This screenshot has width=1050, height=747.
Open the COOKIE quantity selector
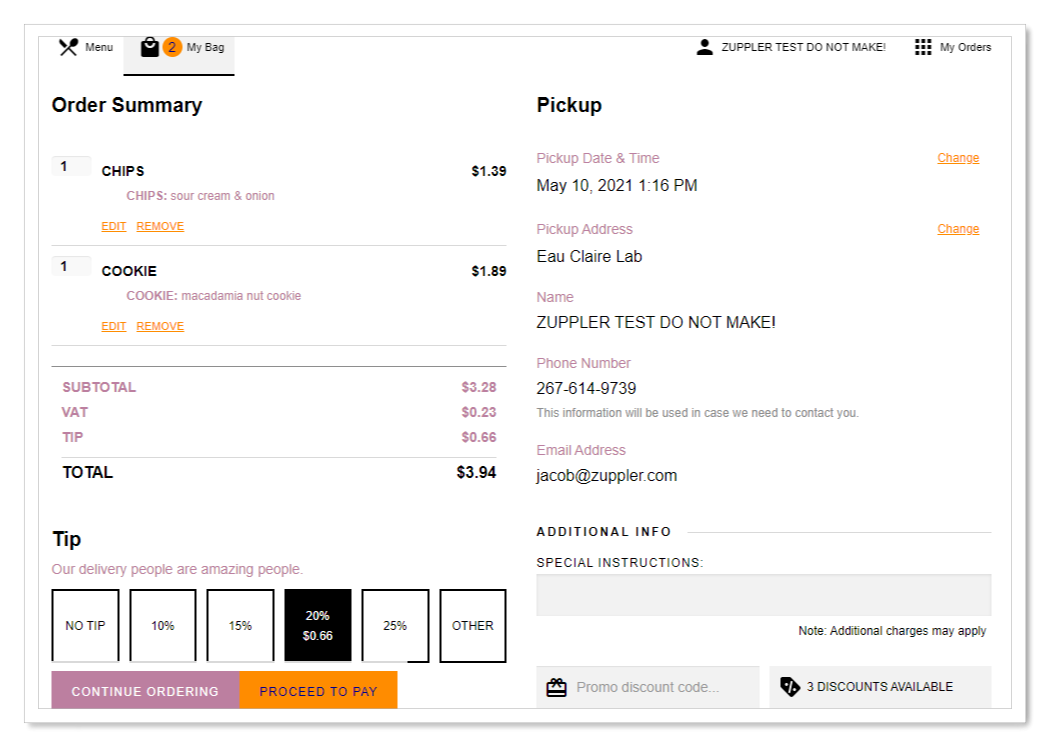pos(70,264)
